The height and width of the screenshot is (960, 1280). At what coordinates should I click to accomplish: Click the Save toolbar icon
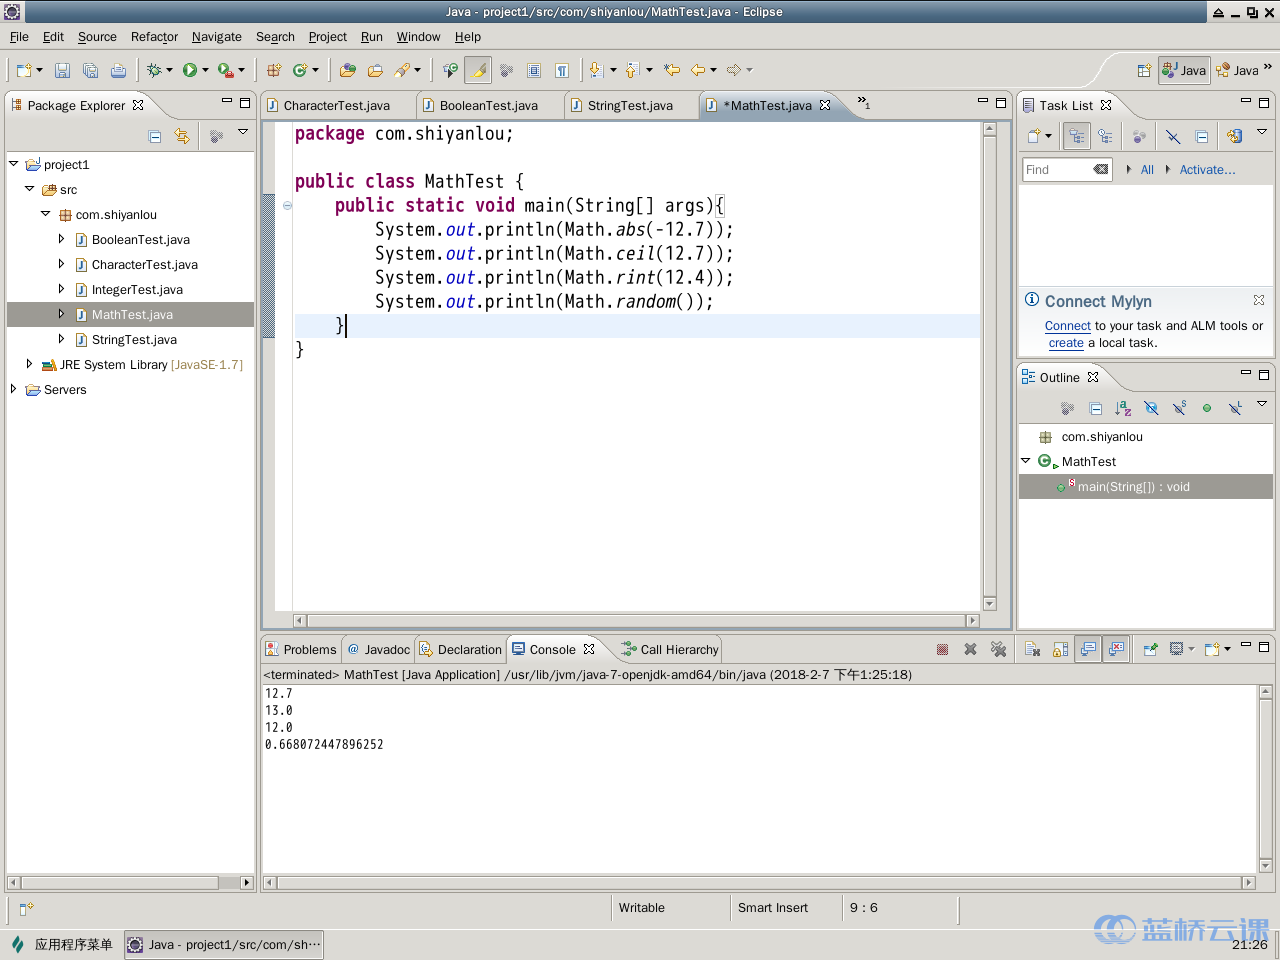[x=62, y=70]
